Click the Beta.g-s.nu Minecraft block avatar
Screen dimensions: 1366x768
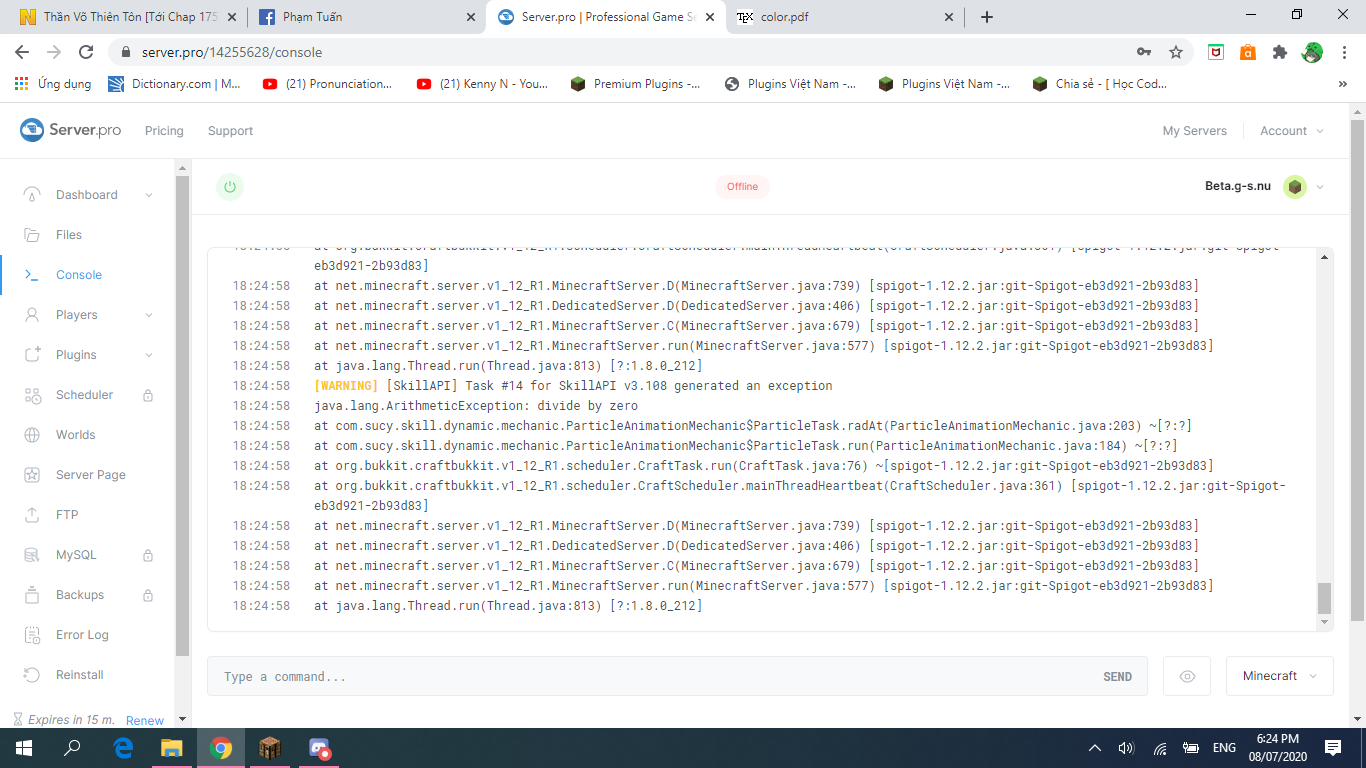1295,187
